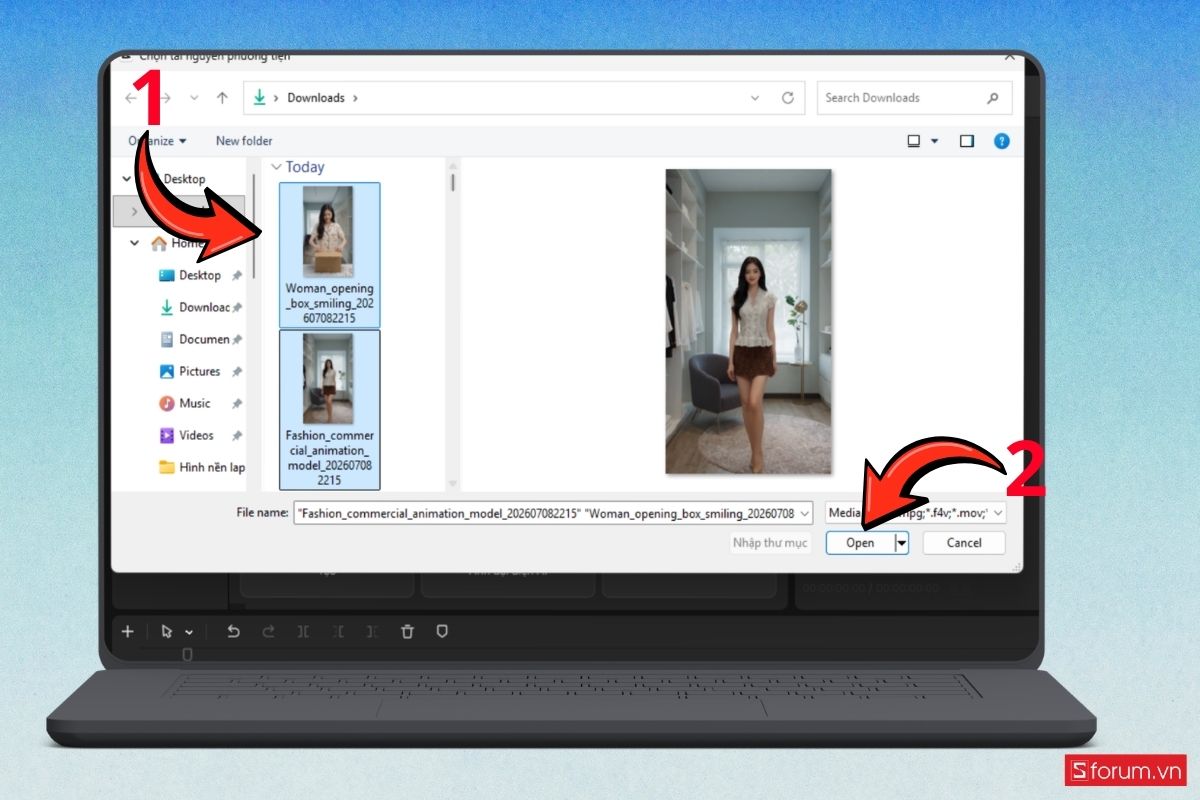Click the Fashion_commercial_animation_model file name
The width and height of the screenshot is (1200, 800).
[x=329, y=458]
